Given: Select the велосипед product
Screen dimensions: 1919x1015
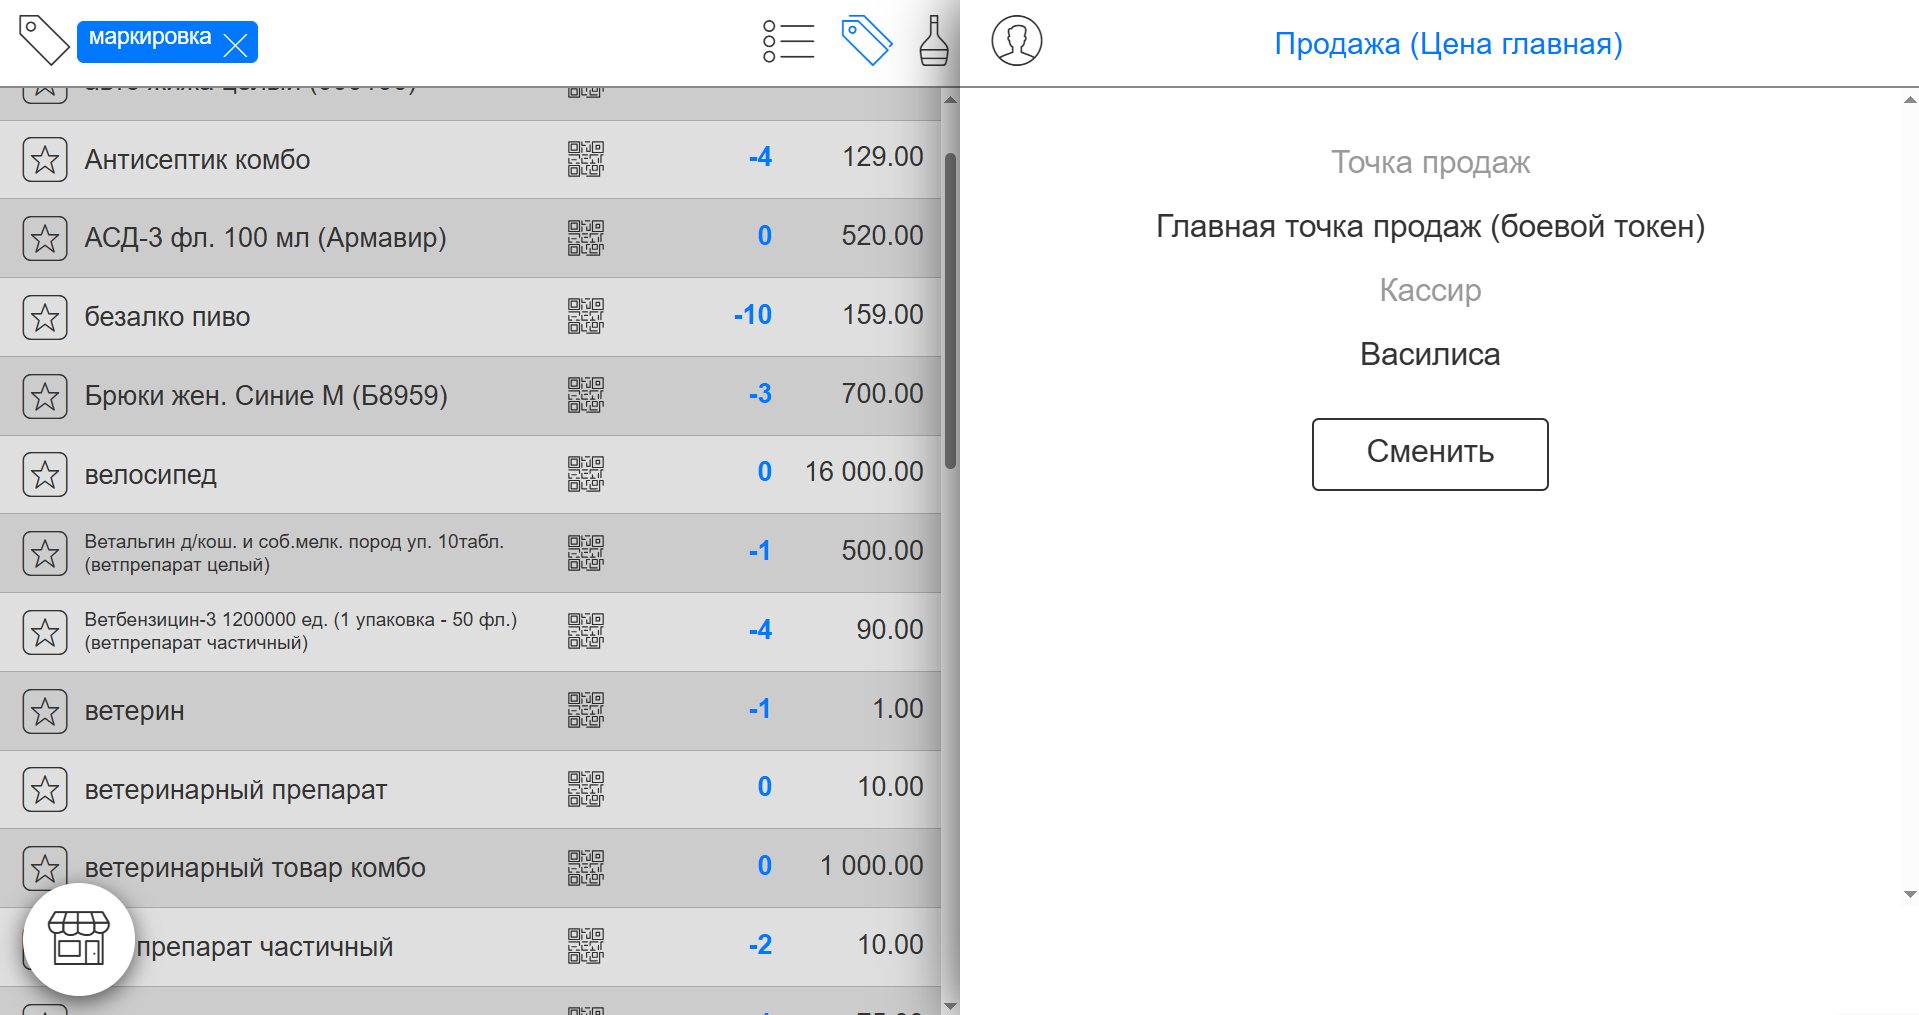Looking at the screenshot, I should click(x=150, y=475).
